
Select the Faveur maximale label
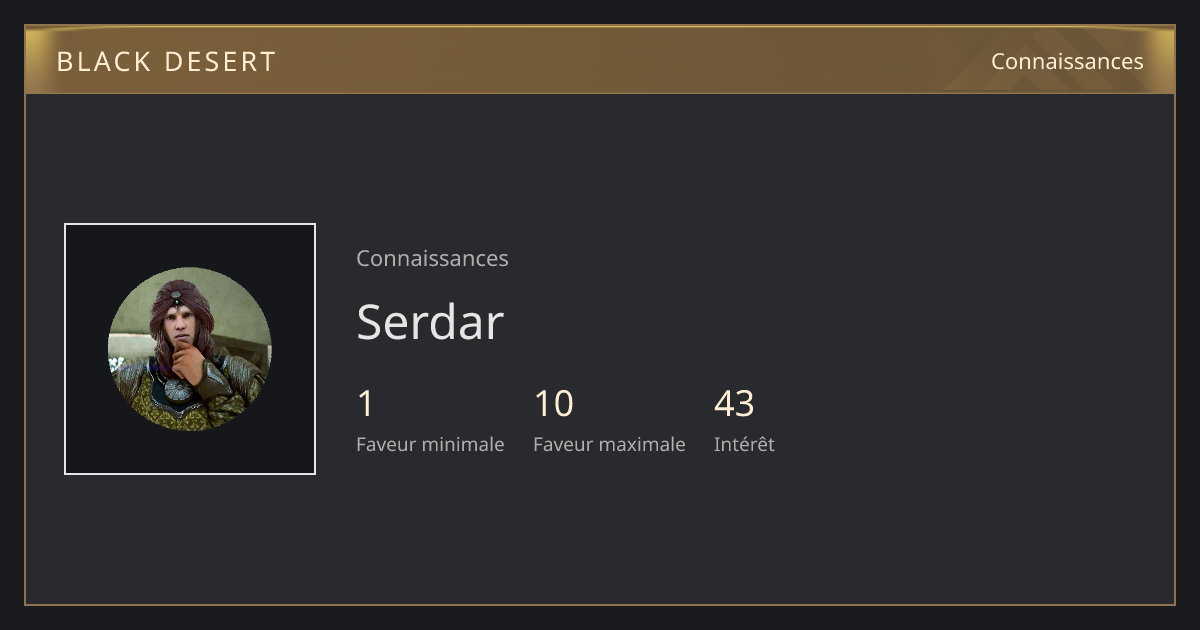[x=609, y=444]
